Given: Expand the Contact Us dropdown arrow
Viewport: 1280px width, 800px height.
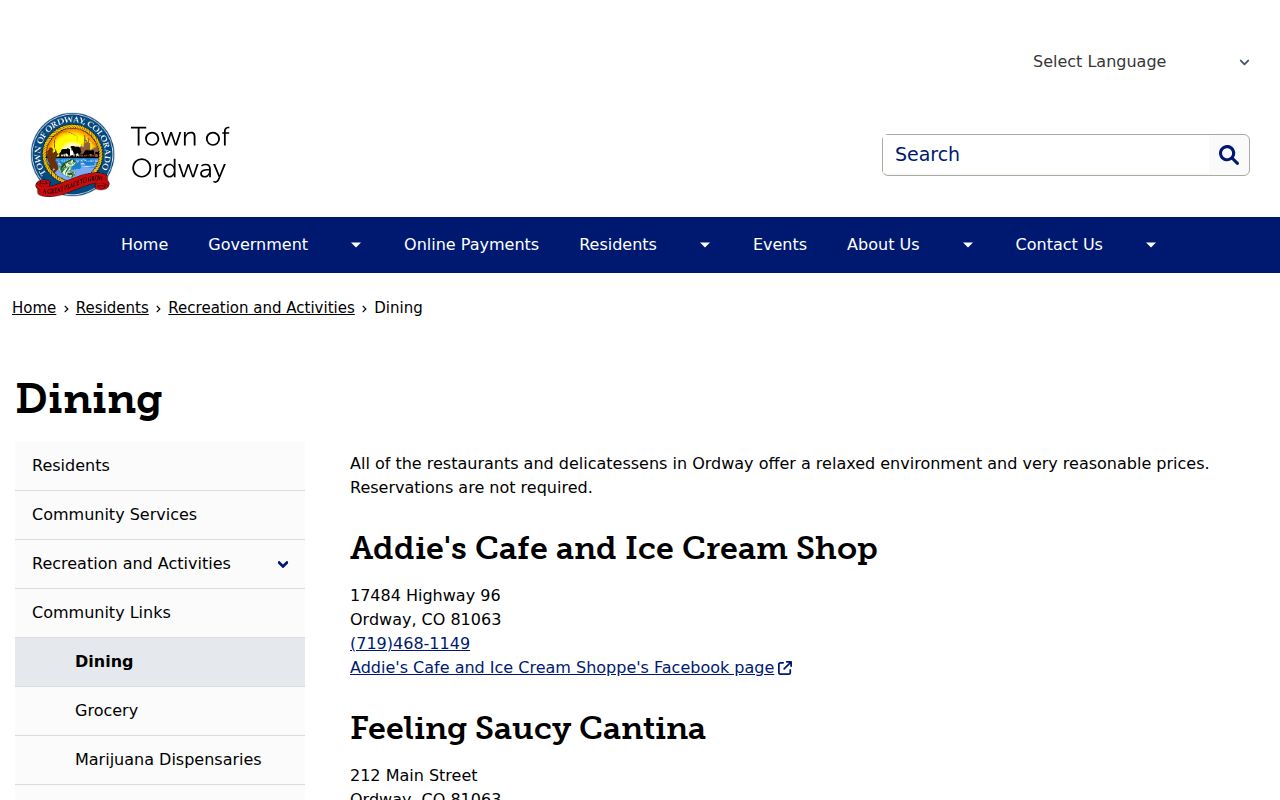Looking at the screenshot, I should tap(1151, 245).
